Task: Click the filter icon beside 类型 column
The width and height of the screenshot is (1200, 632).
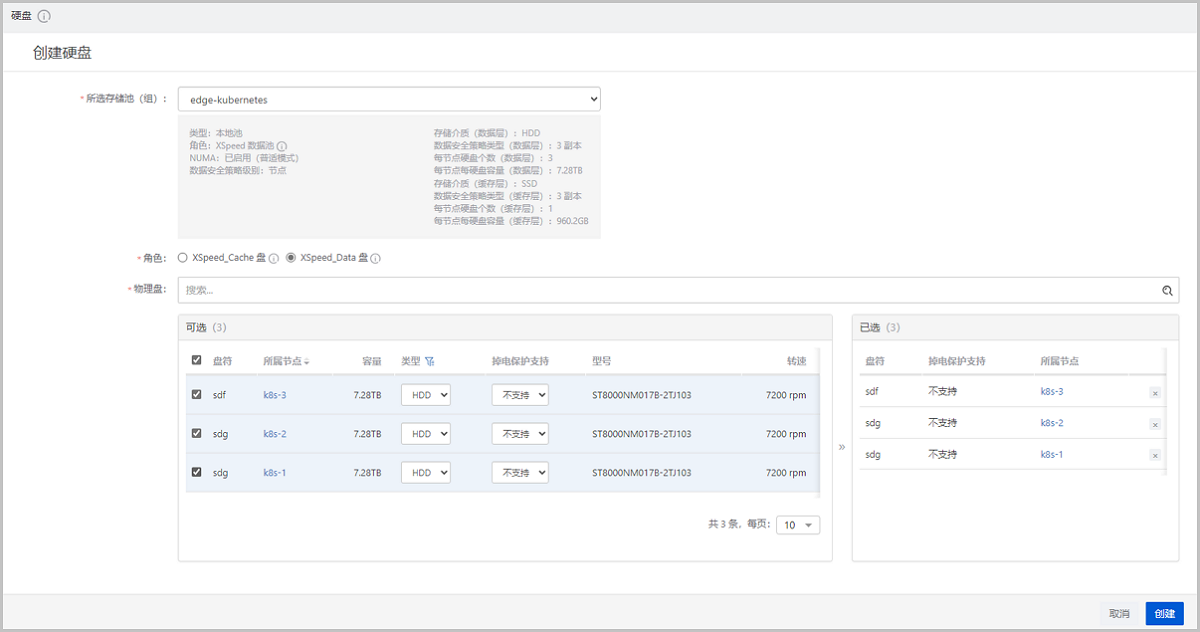Action: pyautogui.click(x=430, y=361)
